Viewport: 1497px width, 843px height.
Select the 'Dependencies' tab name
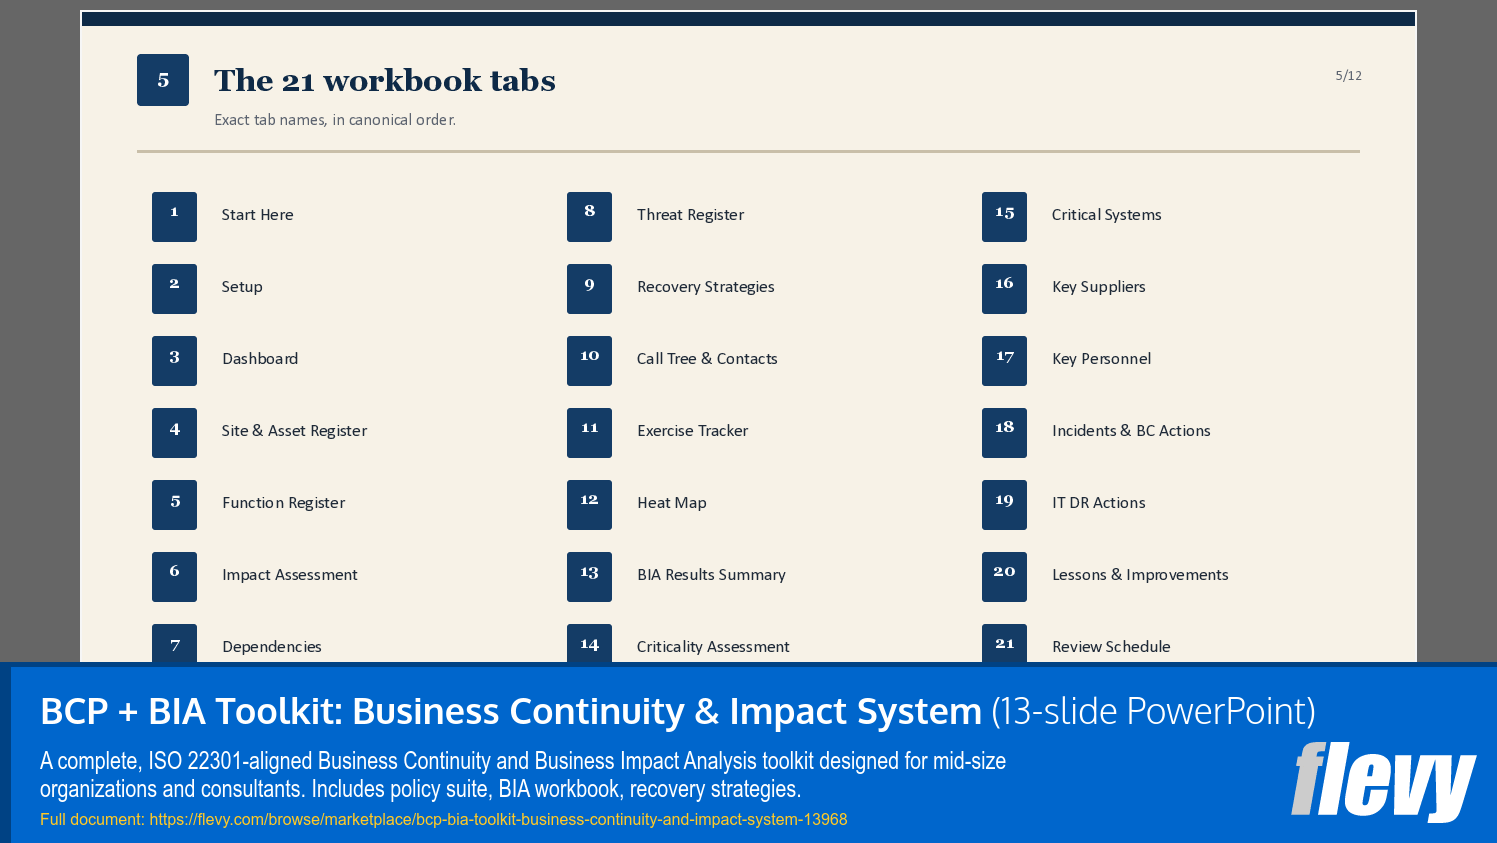tap(272, 647)
